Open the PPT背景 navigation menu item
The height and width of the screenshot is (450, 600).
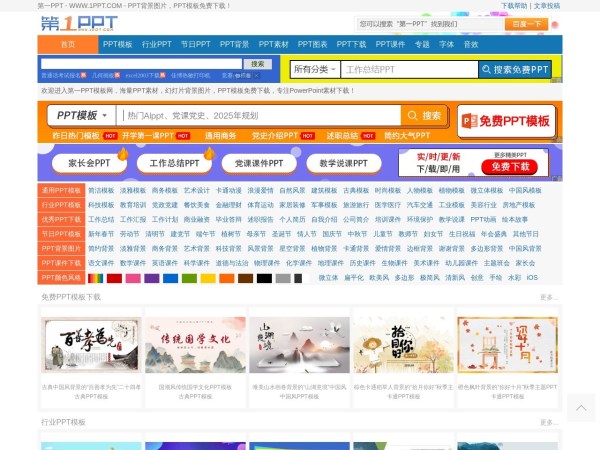pyautogui.click(x=234, y=44)
